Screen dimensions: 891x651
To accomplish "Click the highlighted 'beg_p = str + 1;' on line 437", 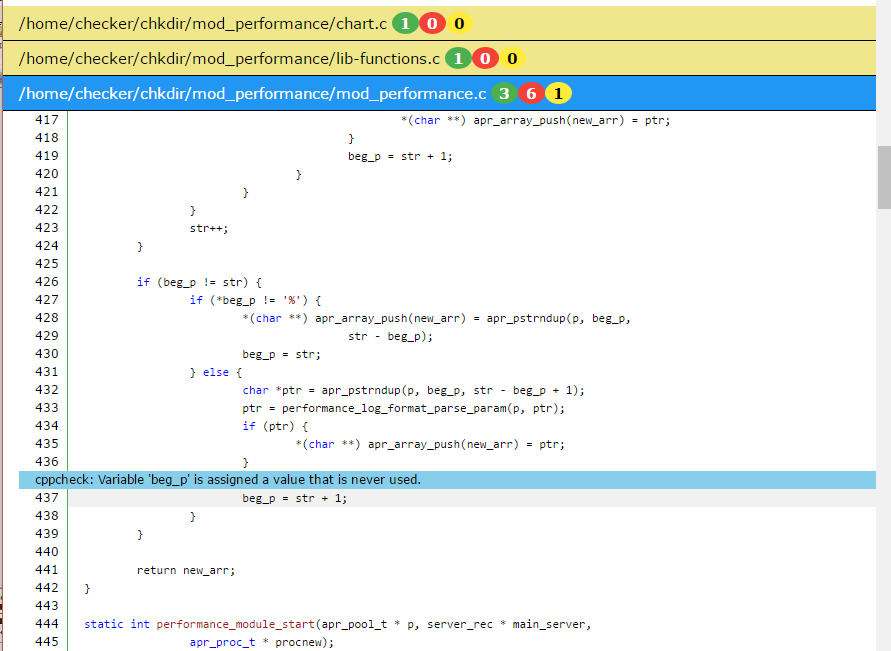I will (294, 498).
